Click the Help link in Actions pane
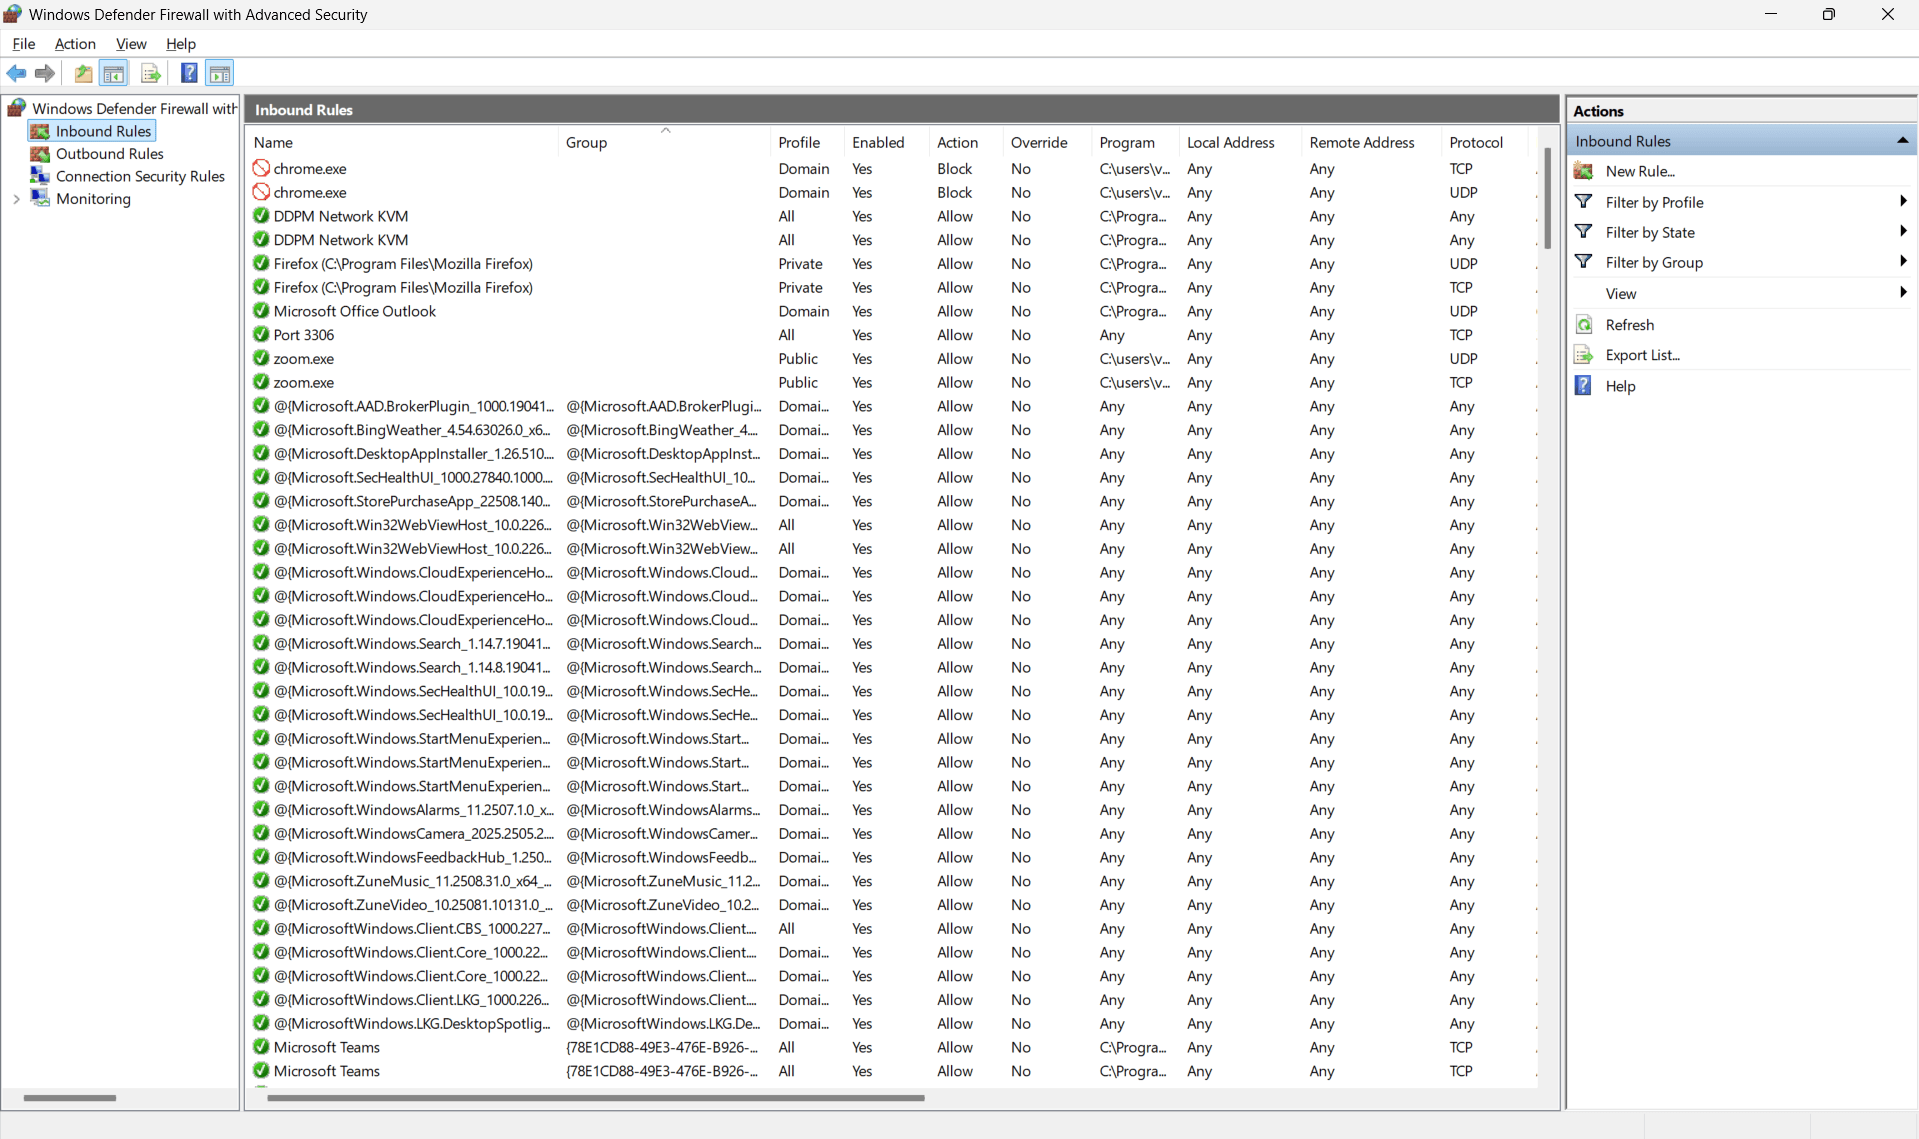Image resolution: width=1919 pixels, height=1139 pixels. [x=1622, y=386]
